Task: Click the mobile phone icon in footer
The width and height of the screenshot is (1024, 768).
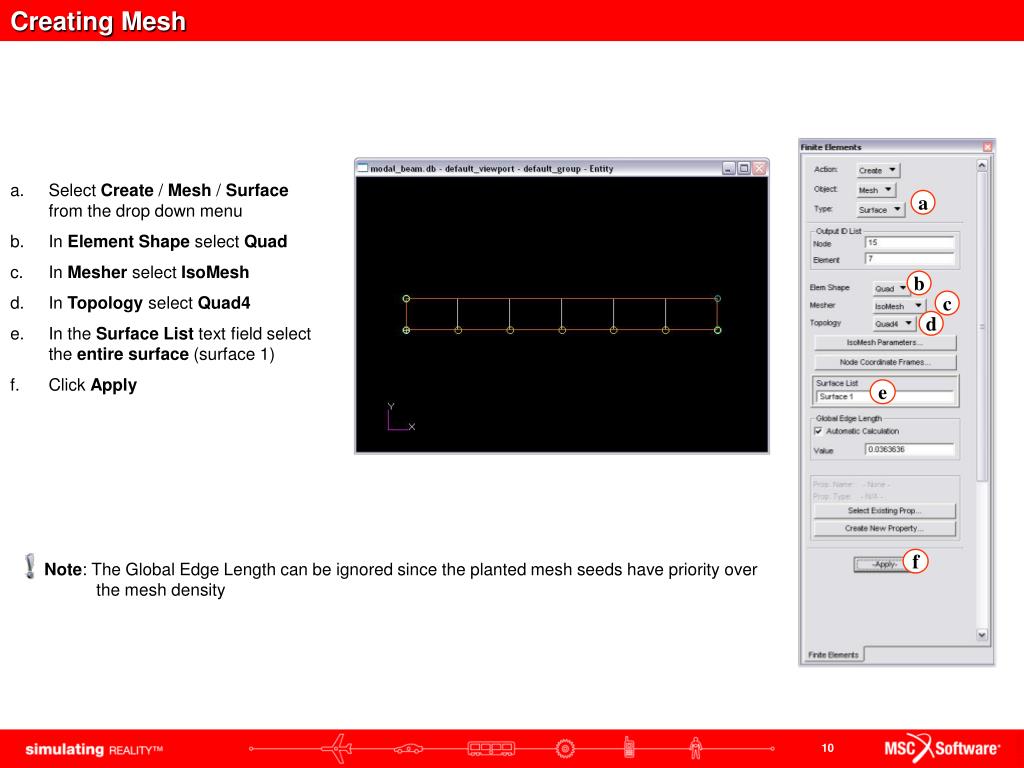Action: (x=629, y=747)
